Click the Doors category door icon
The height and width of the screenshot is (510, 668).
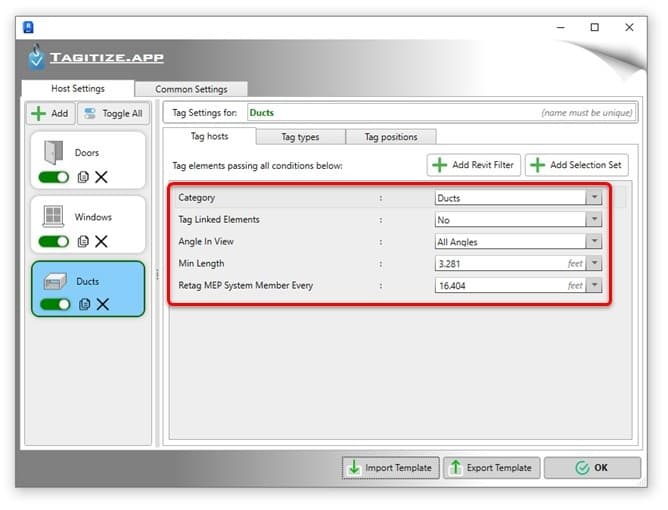(x=54, y=152)
